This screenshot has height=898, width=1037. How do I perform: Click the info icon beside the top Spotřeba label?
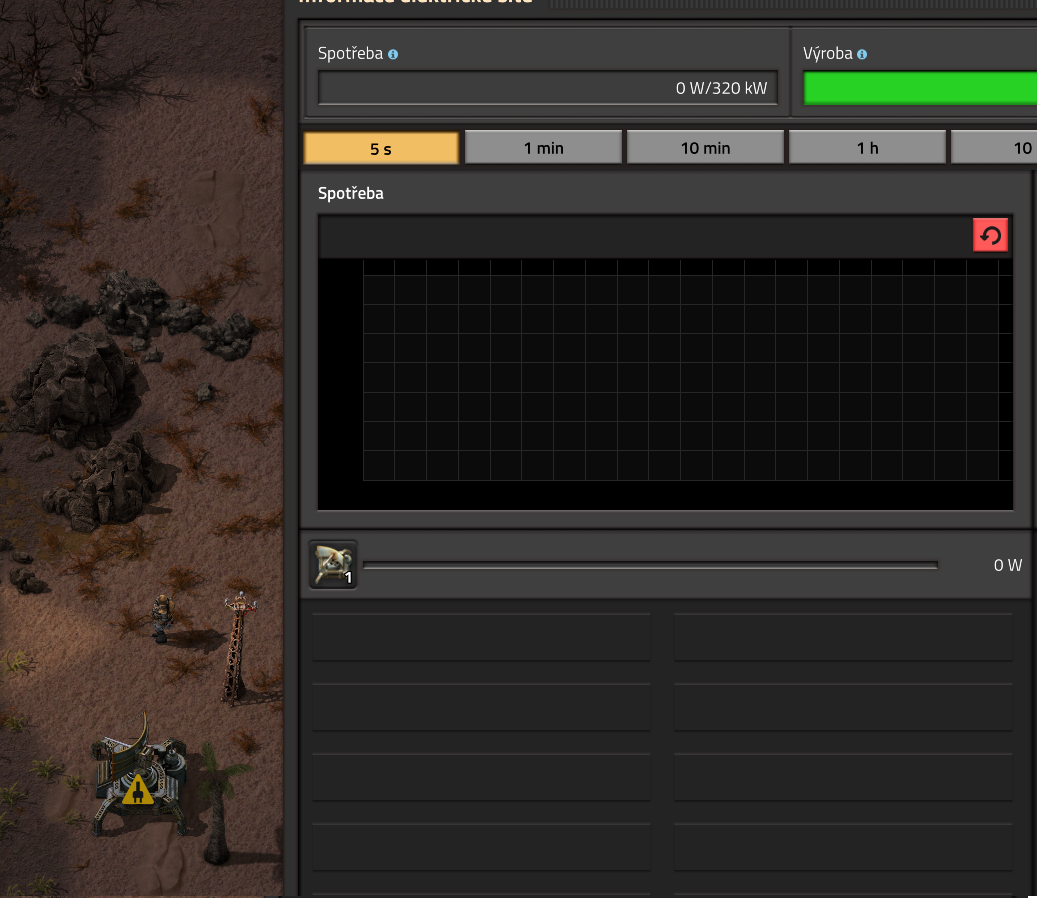(393, 54)
